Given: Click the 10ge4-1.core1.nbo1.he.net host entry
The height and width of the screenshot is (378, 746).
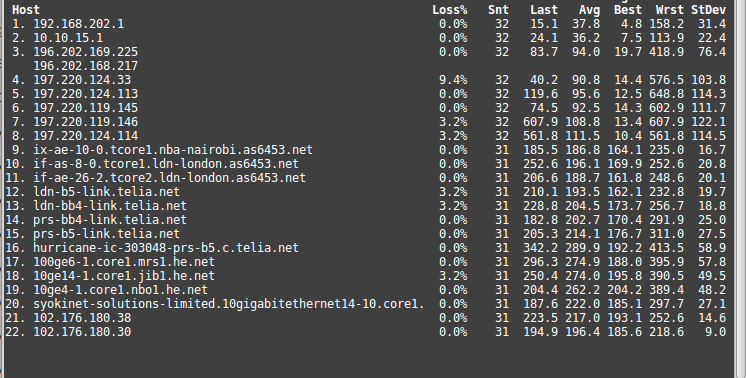Looking at the screenshot, I should coord(120,290).
